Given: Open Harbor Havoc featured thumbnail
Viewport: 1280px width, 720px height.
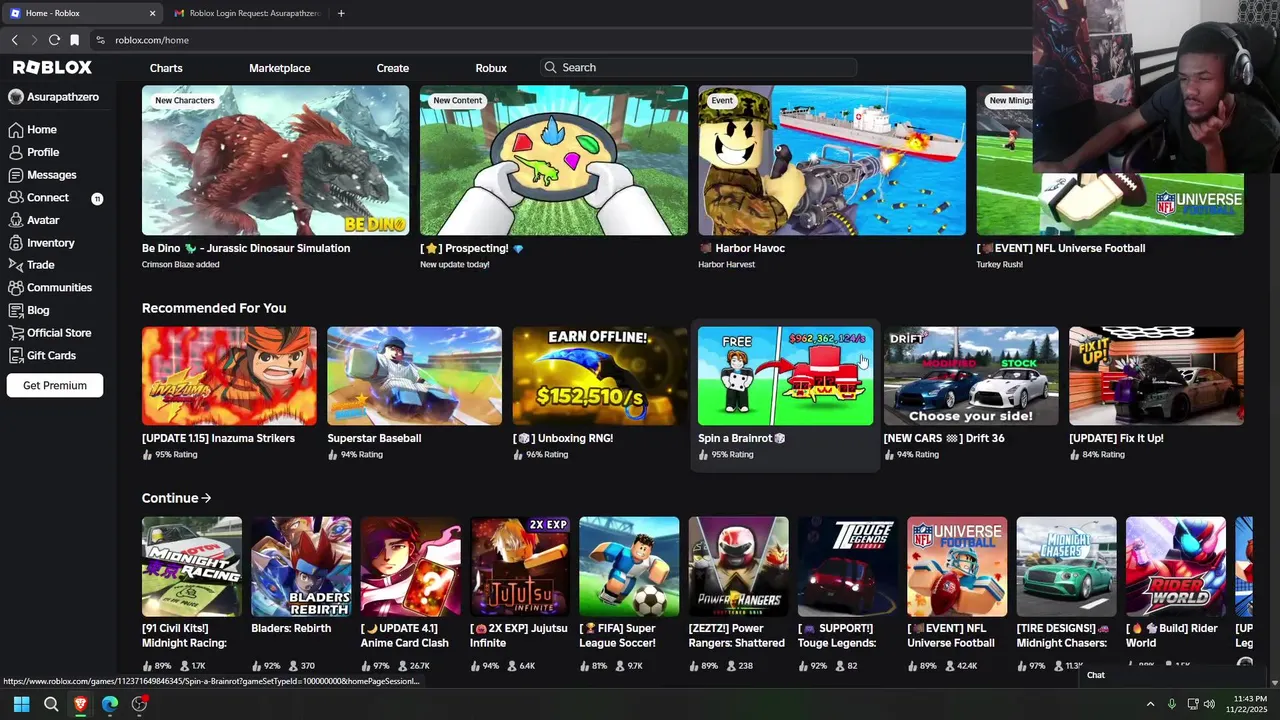Looking at the screenshot, I should 832,160.
